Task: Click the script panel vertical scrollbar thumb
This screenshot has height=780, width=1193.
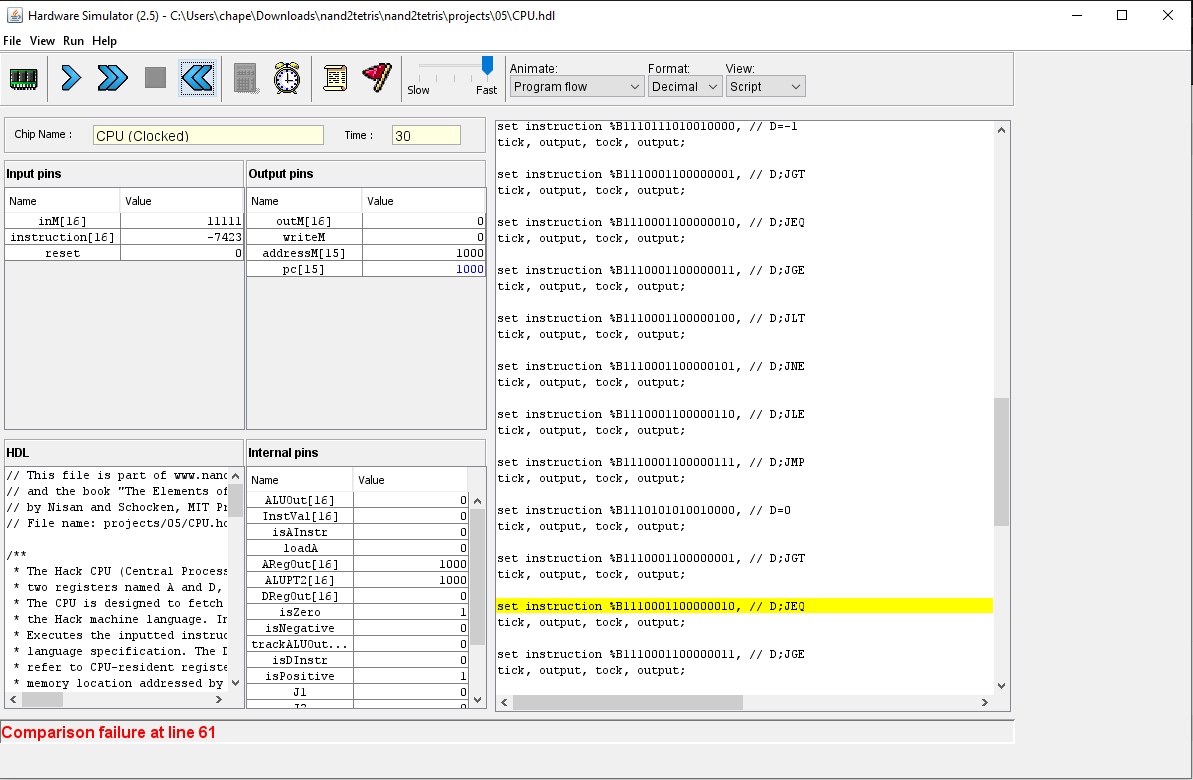Action: pyautogui.click(x=1002, y=460)
